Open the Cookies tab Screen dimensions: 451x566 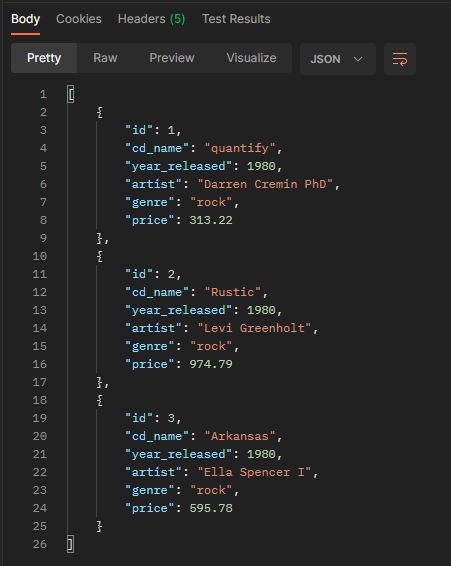pos(79,19)
